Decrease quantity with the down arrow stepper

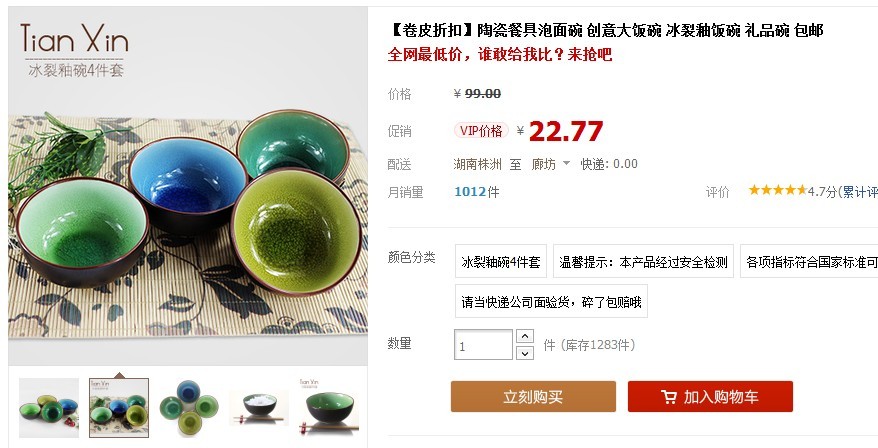click(525, 353)
